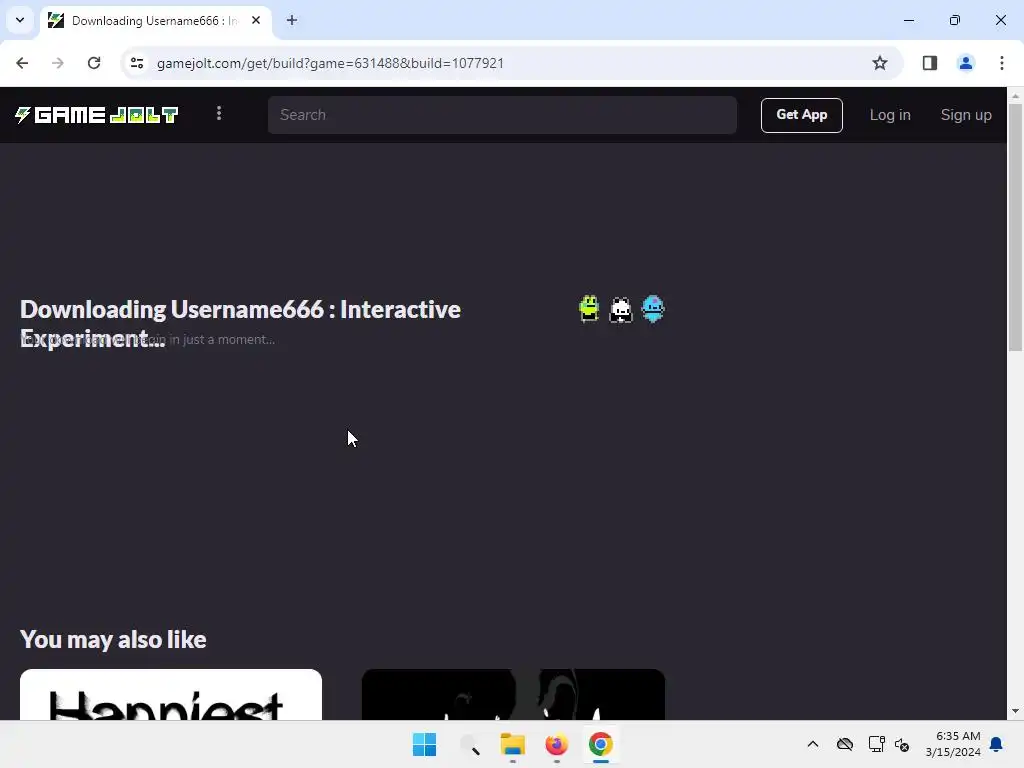Open the Happiest game thumbnail
1024x768 pixels.
pyautogui.click(x=171, y=694)
